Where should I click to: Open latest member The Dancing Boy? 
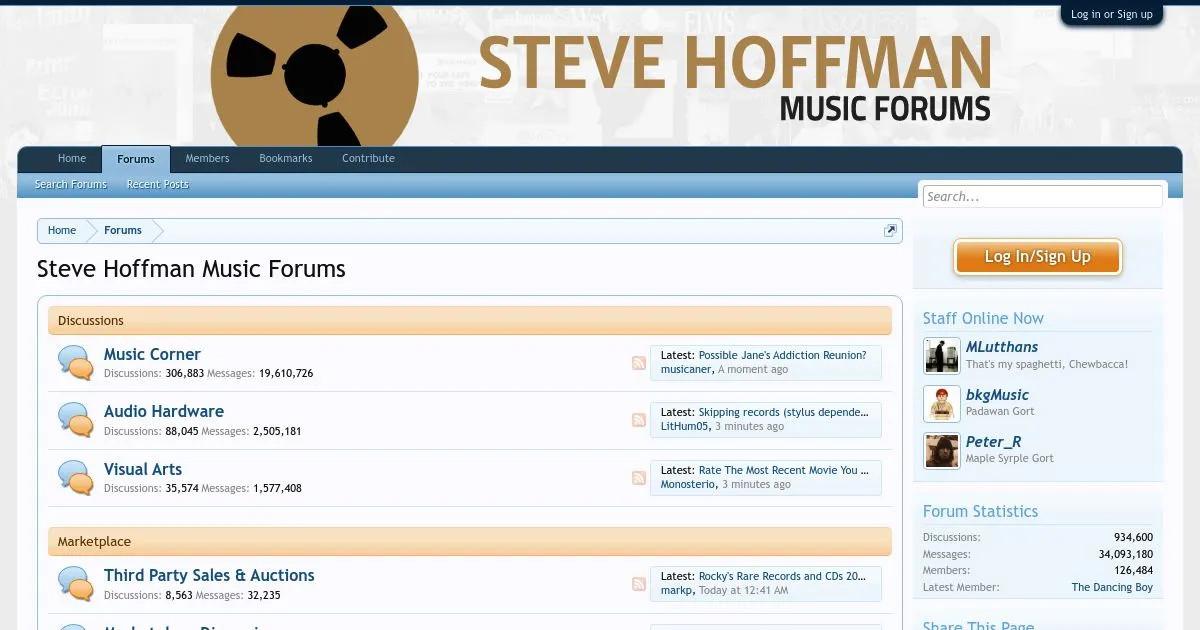pos(1112,587)
